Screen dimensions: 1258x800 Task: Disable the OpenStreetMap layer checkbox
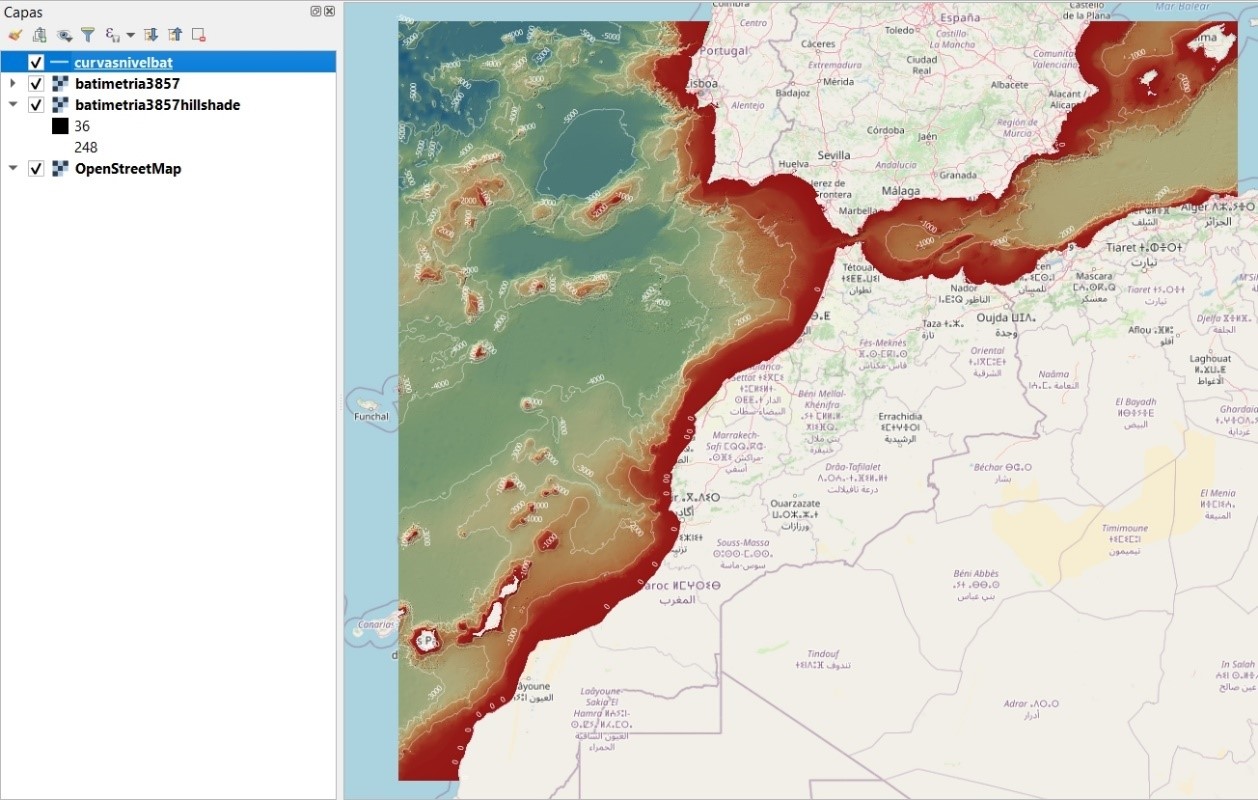tap(36, 169)
